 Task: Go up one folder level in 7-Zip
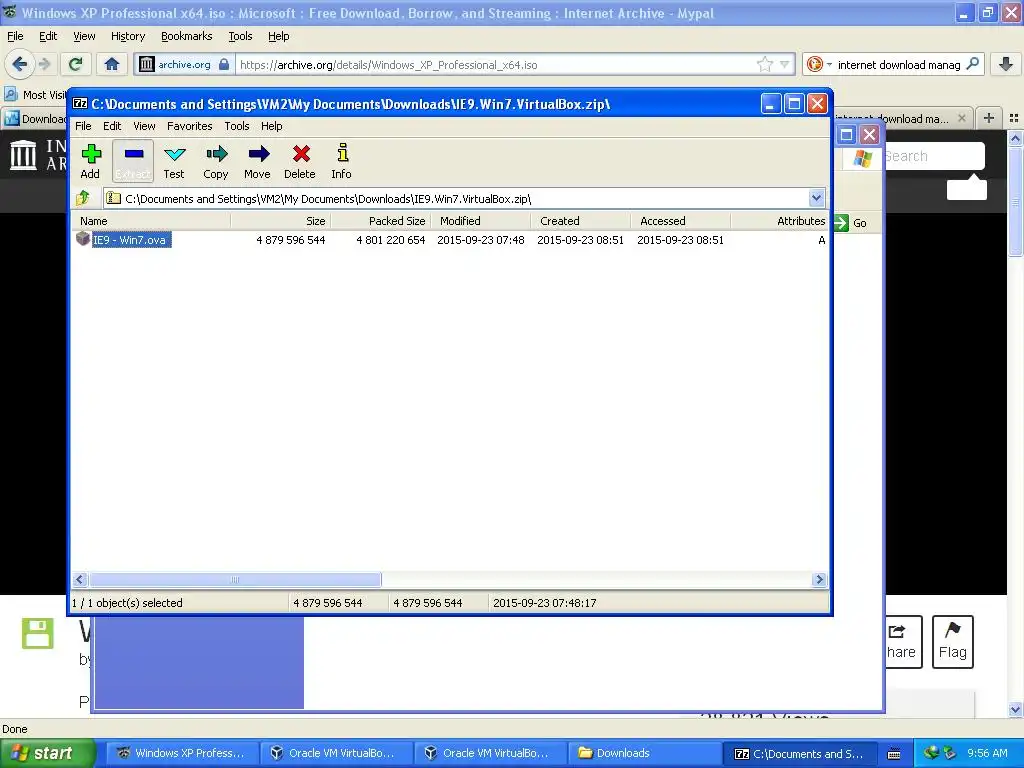coord(83,198)
